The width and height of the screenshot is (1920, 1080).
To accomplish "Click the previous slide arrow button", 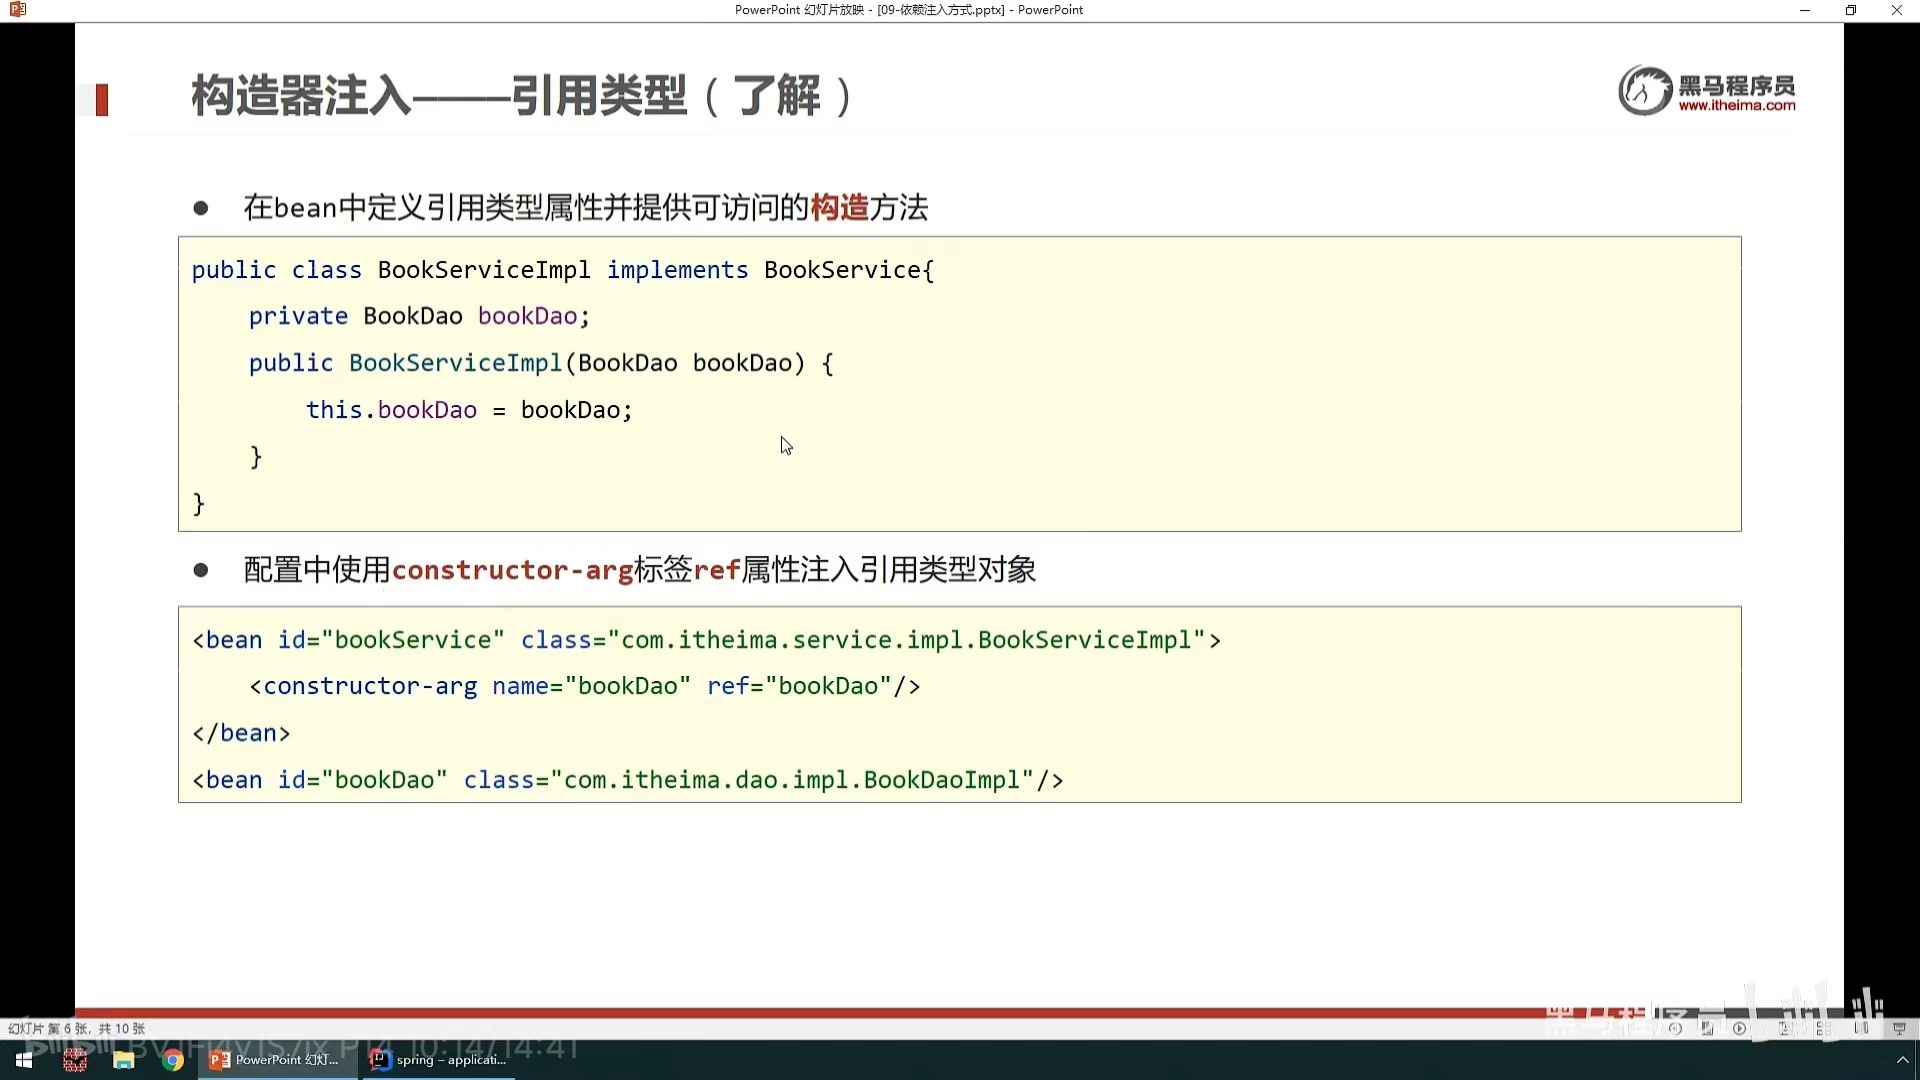I will click(1675, 1028).
